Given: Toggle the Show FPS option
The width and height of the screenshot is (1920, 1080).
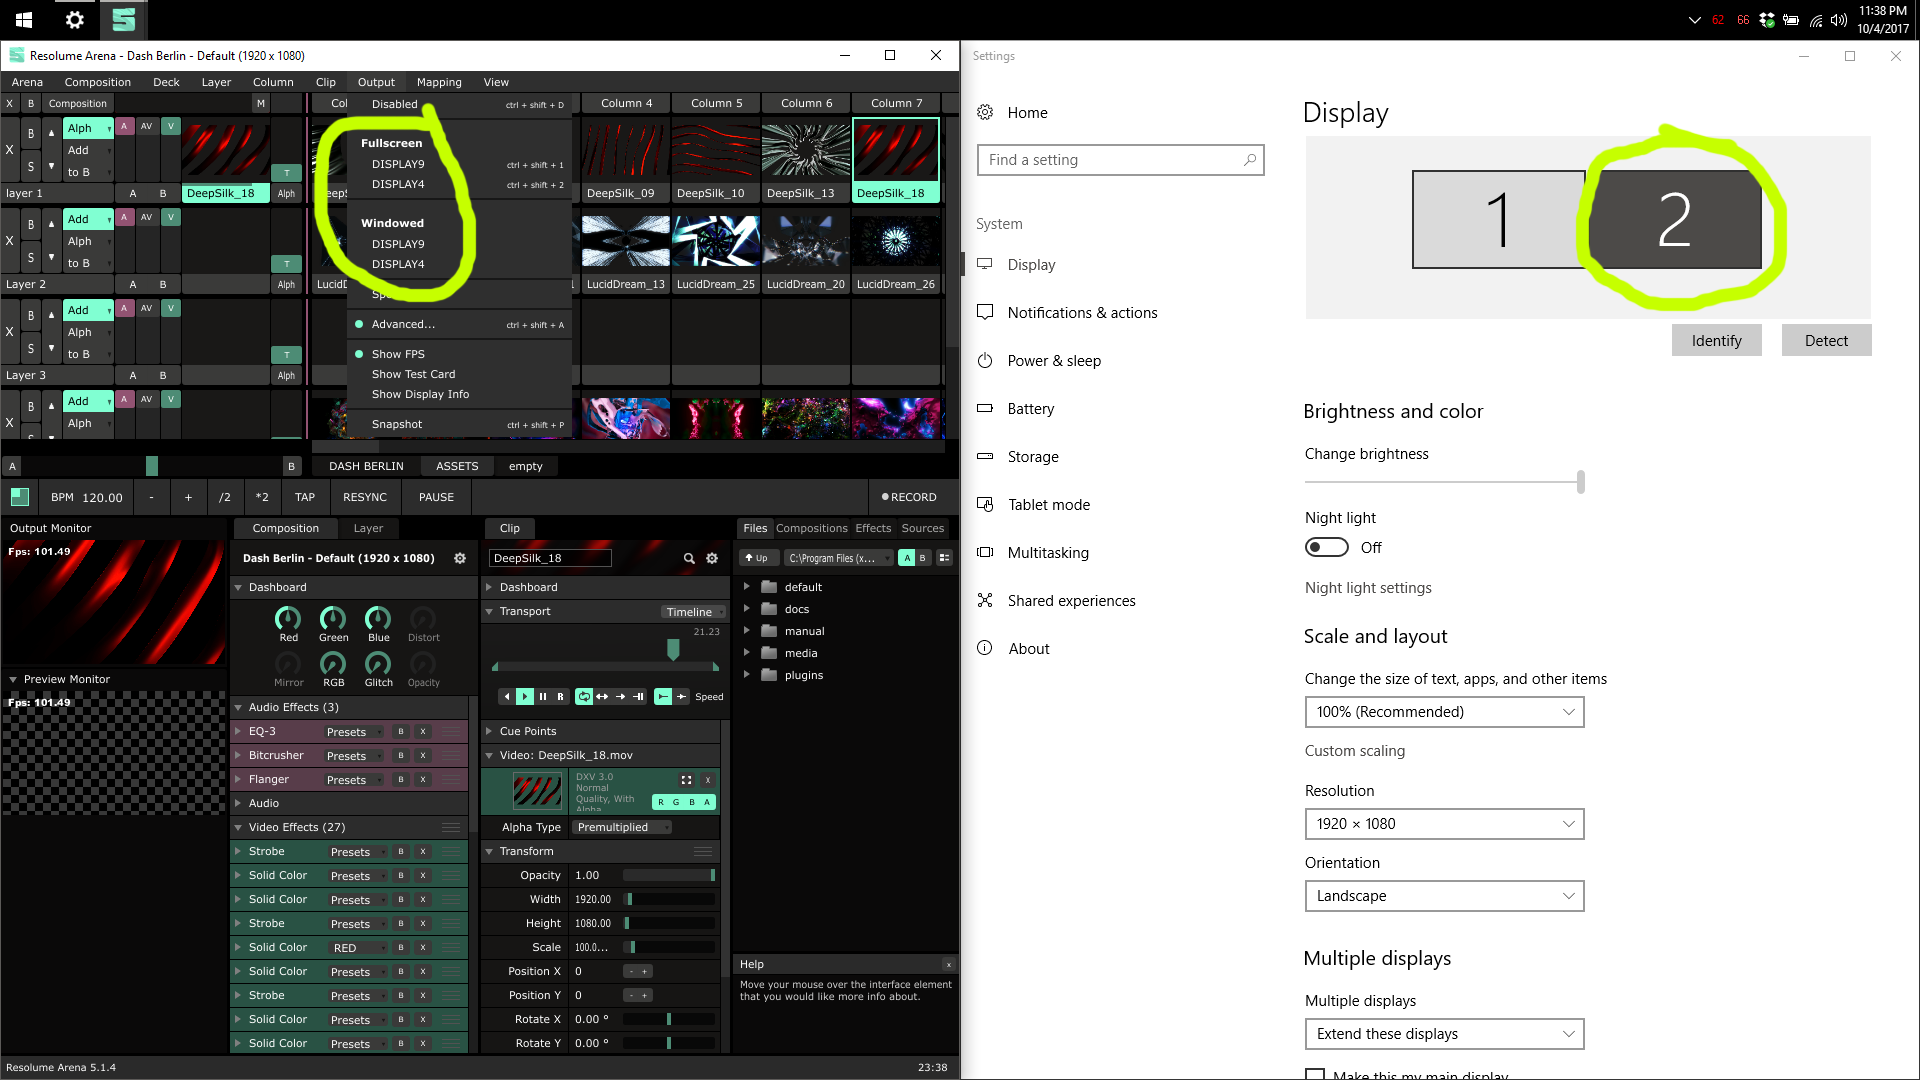Looking at the screenshot, I should (398, 354).
